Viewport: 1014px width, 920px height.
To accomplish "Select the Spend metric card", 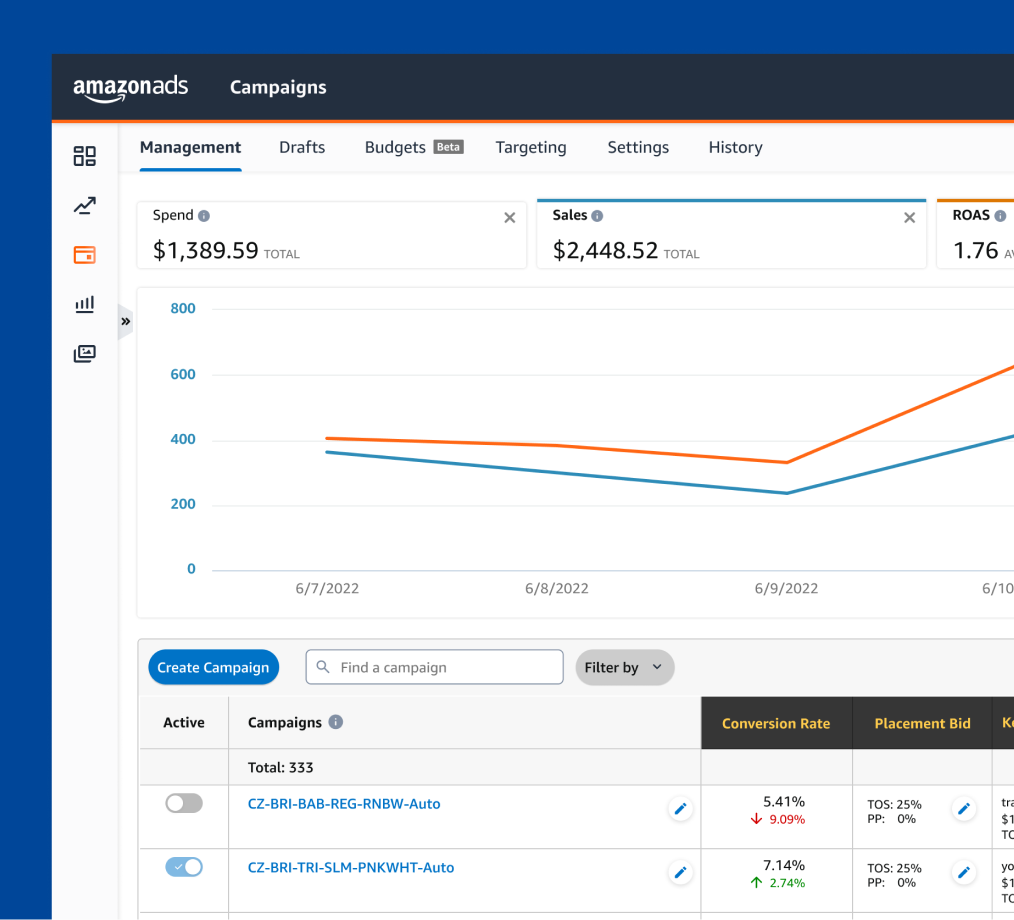I will (x=332, y=235).
